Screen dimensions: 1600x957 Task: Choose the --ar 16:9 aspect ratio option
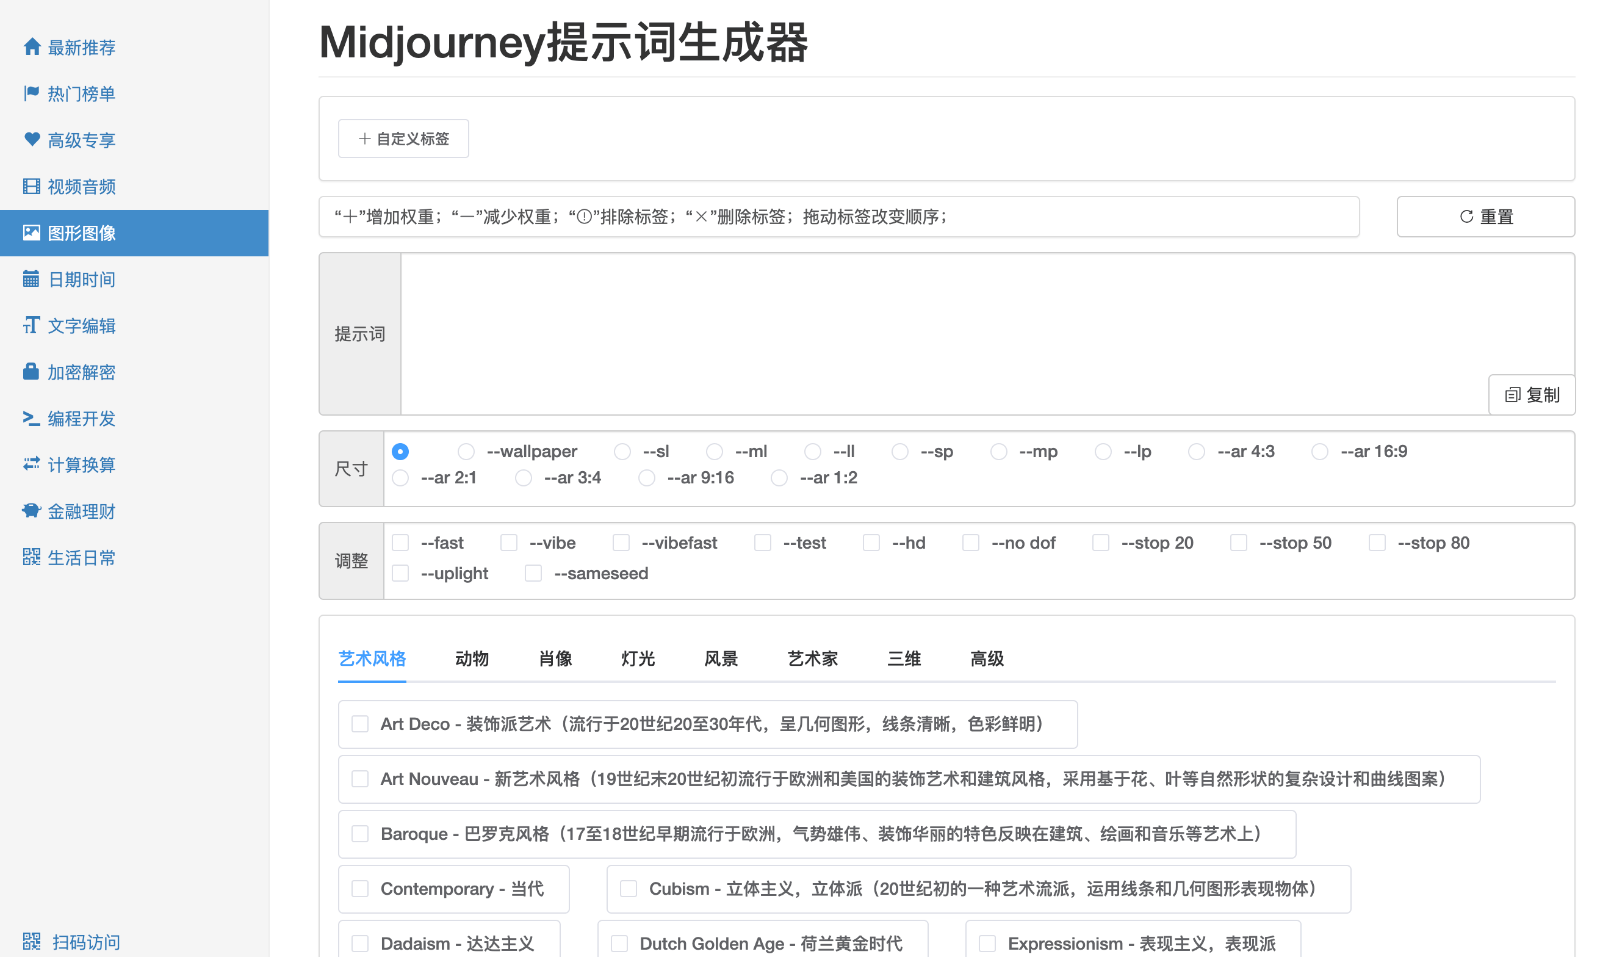click(1320, 452)
